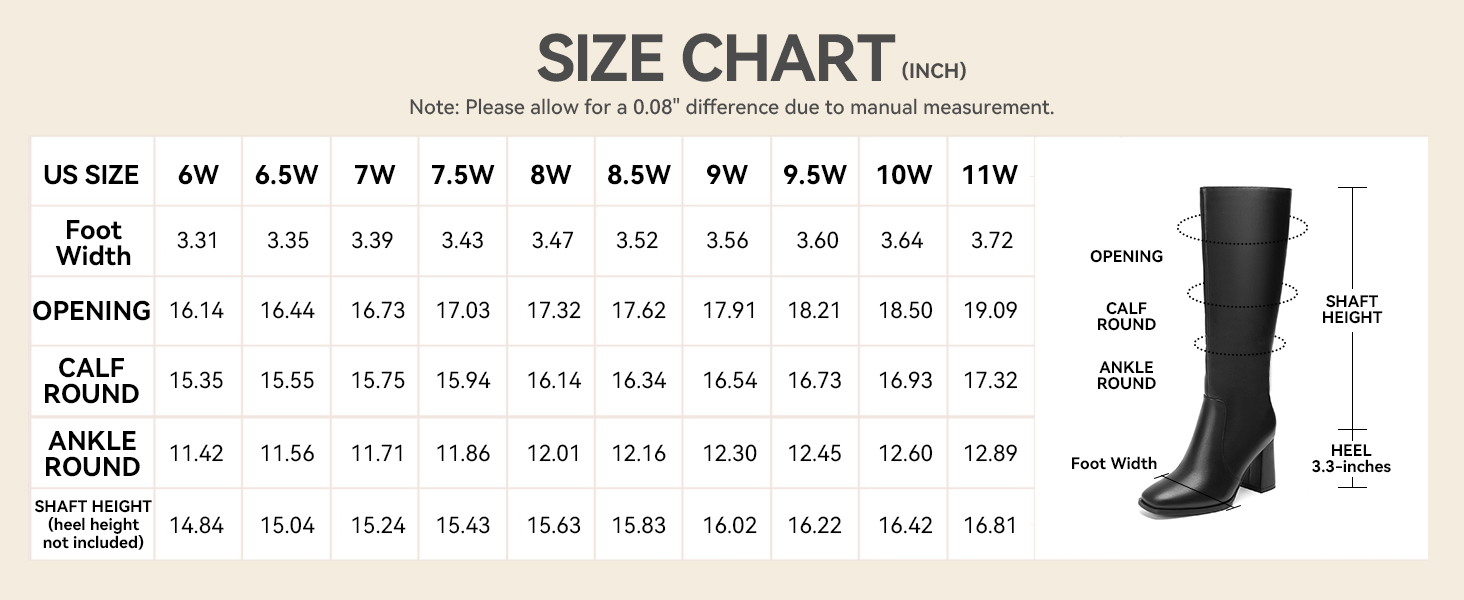
Task: Select the Foot Width row label in the table
Action: 93,243
